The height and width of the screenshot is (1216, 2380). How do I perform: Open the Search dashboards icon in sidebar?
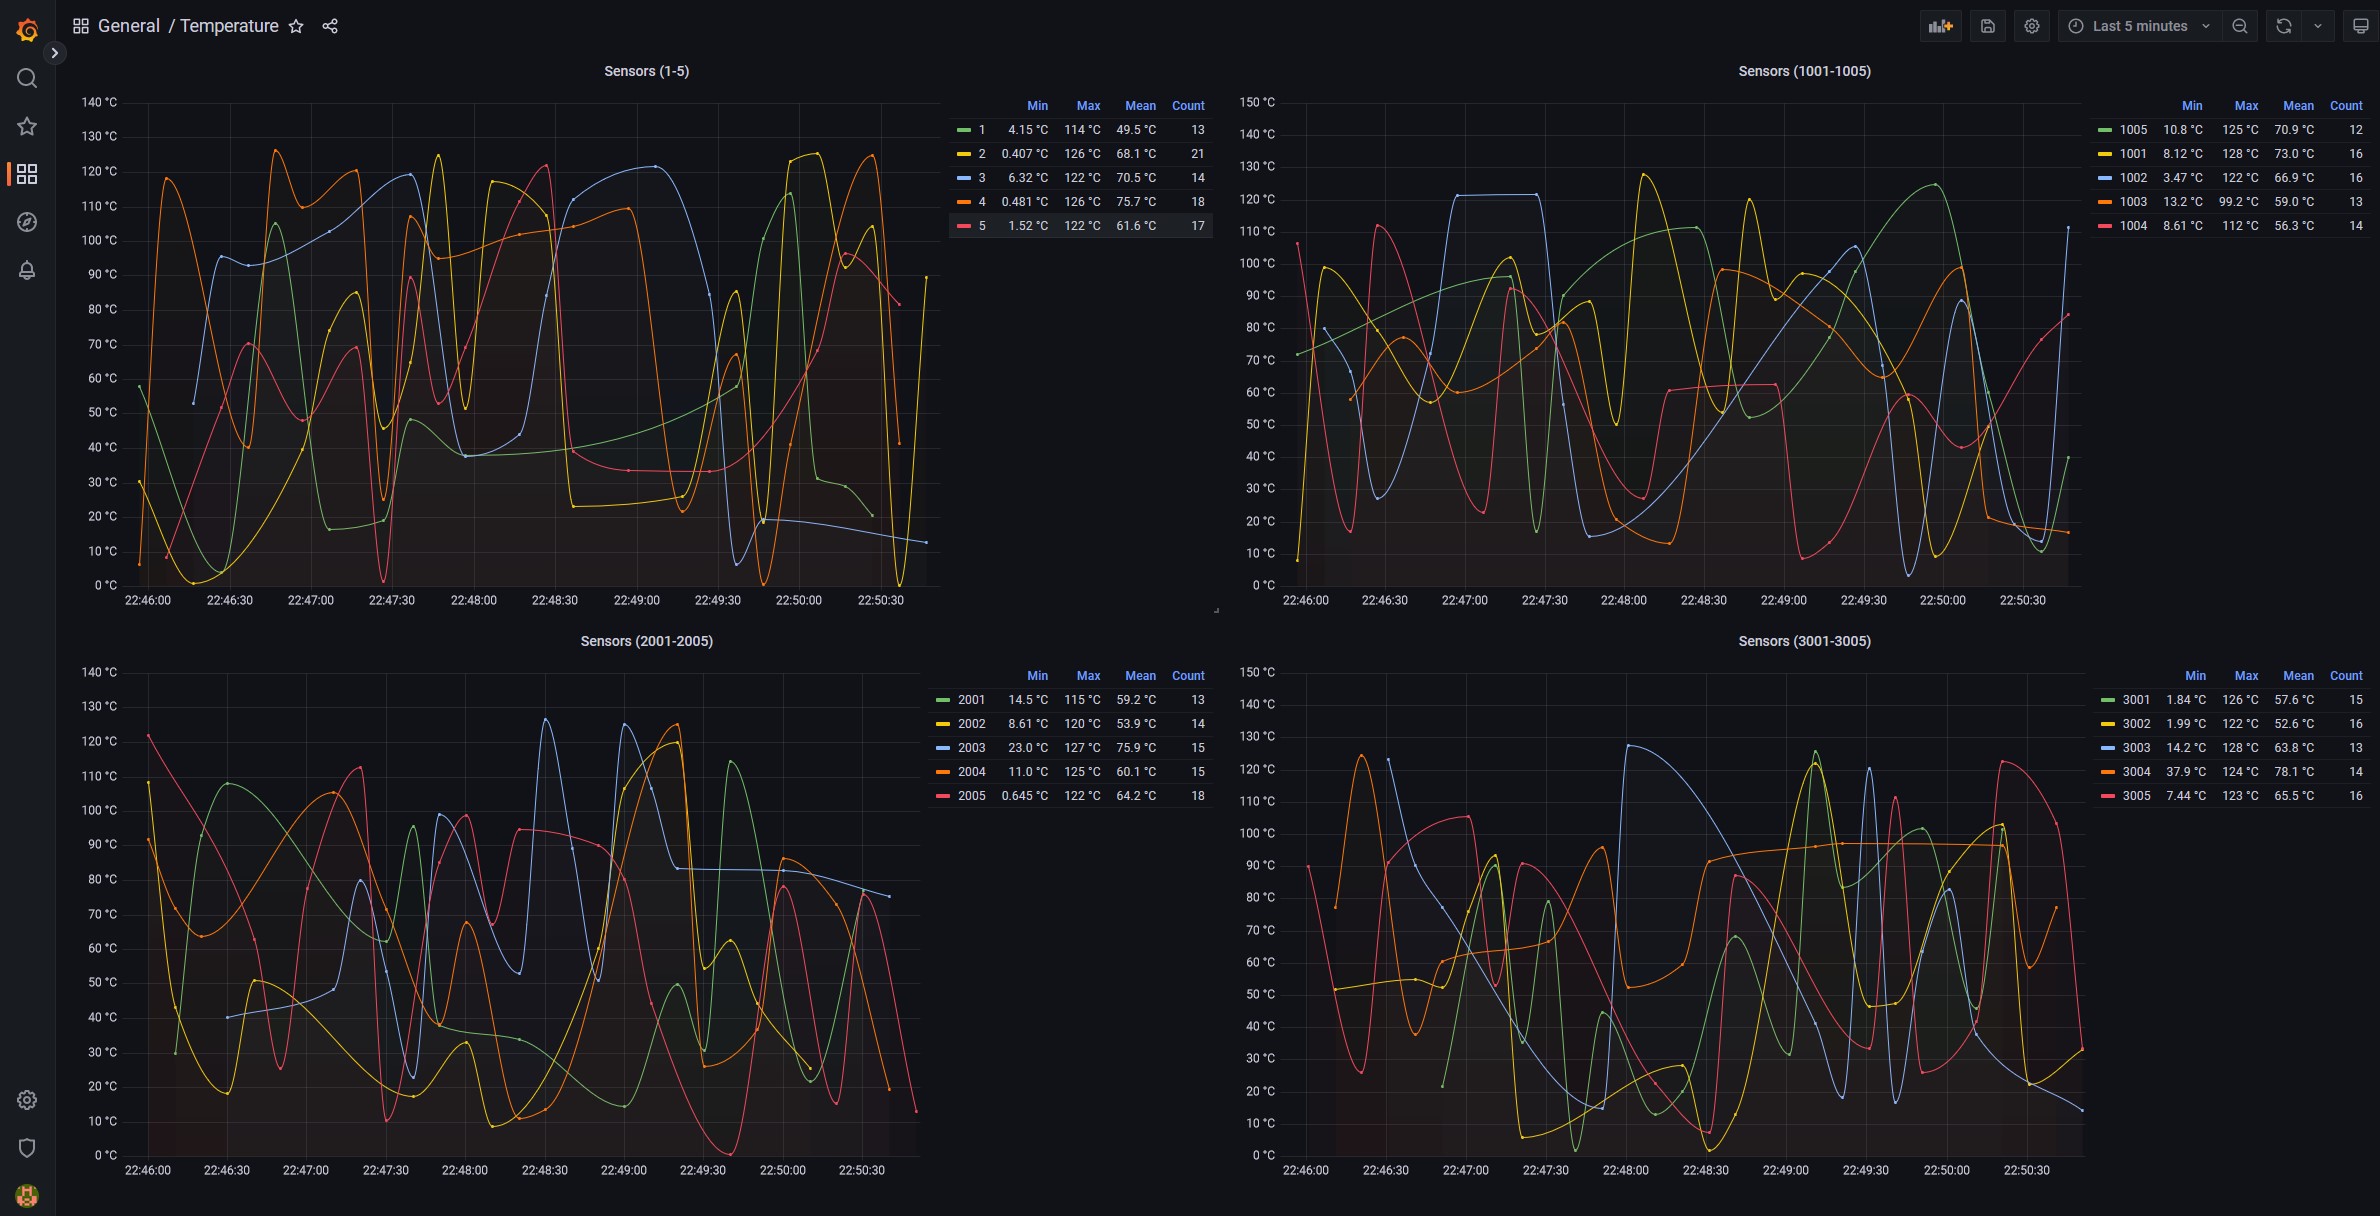pyautogui.click(x=27, y=78)
